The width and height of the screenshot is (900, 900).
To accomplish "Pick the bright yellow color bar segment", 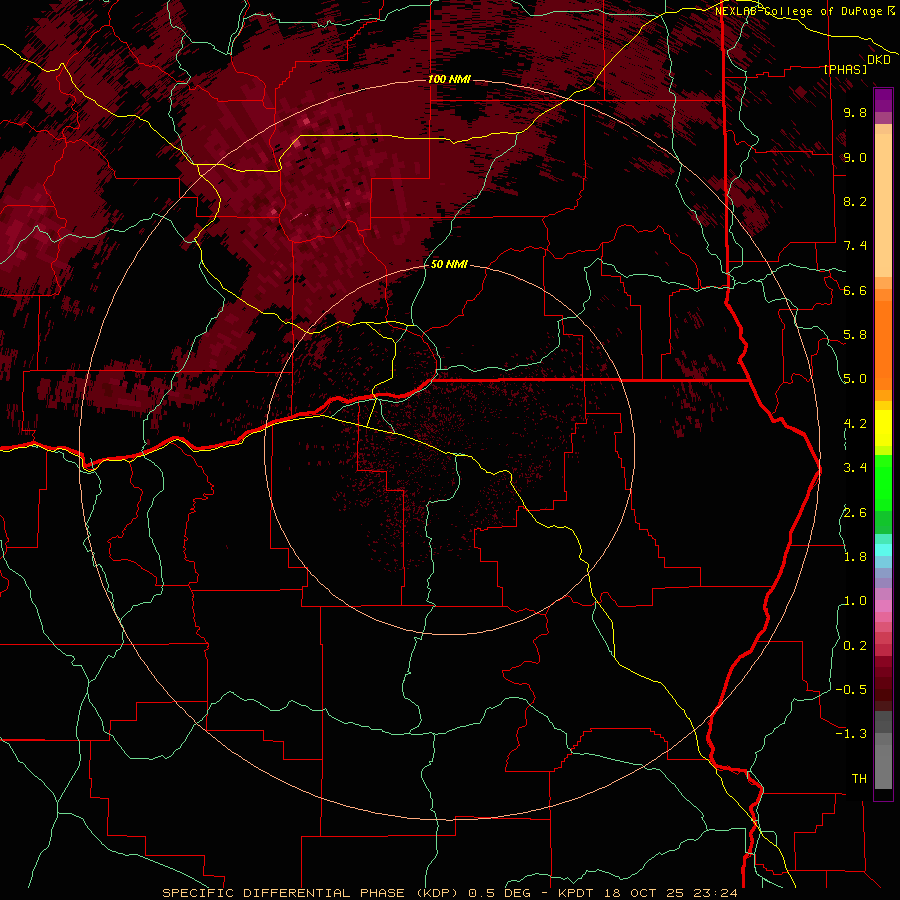I will point(883,428).
